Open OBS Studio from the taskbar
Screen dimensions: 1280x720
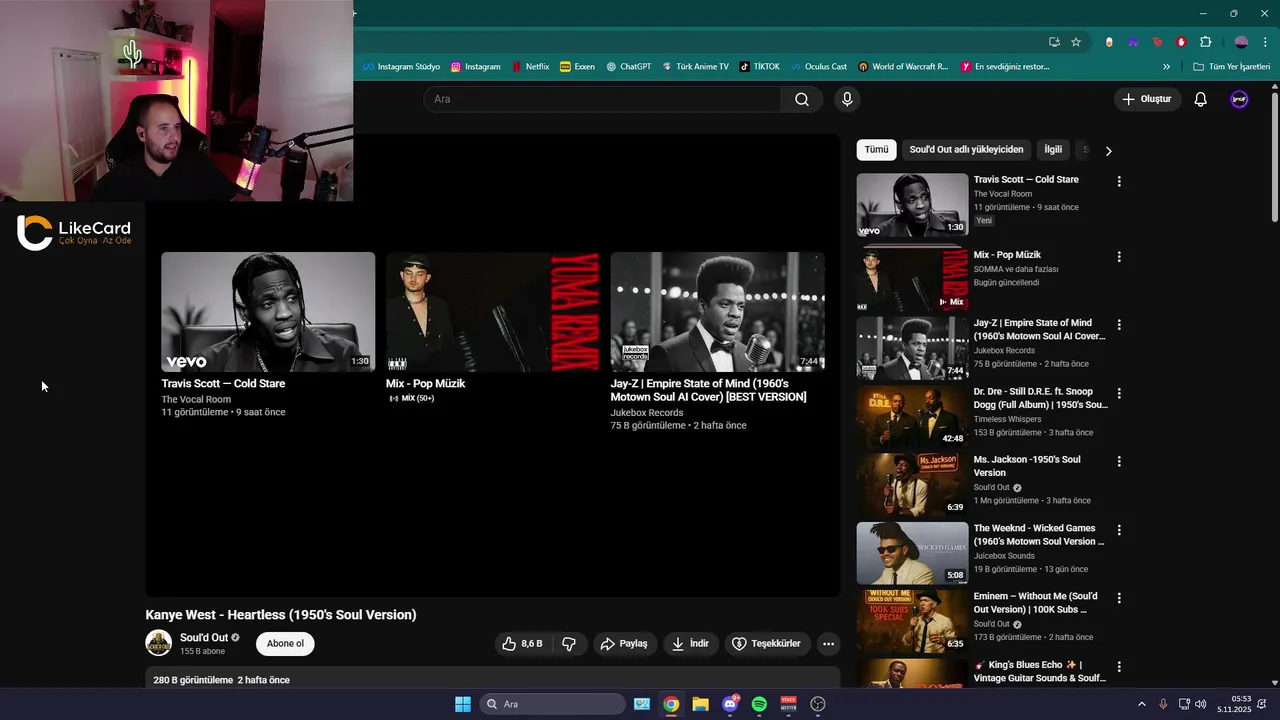[818, 704]
